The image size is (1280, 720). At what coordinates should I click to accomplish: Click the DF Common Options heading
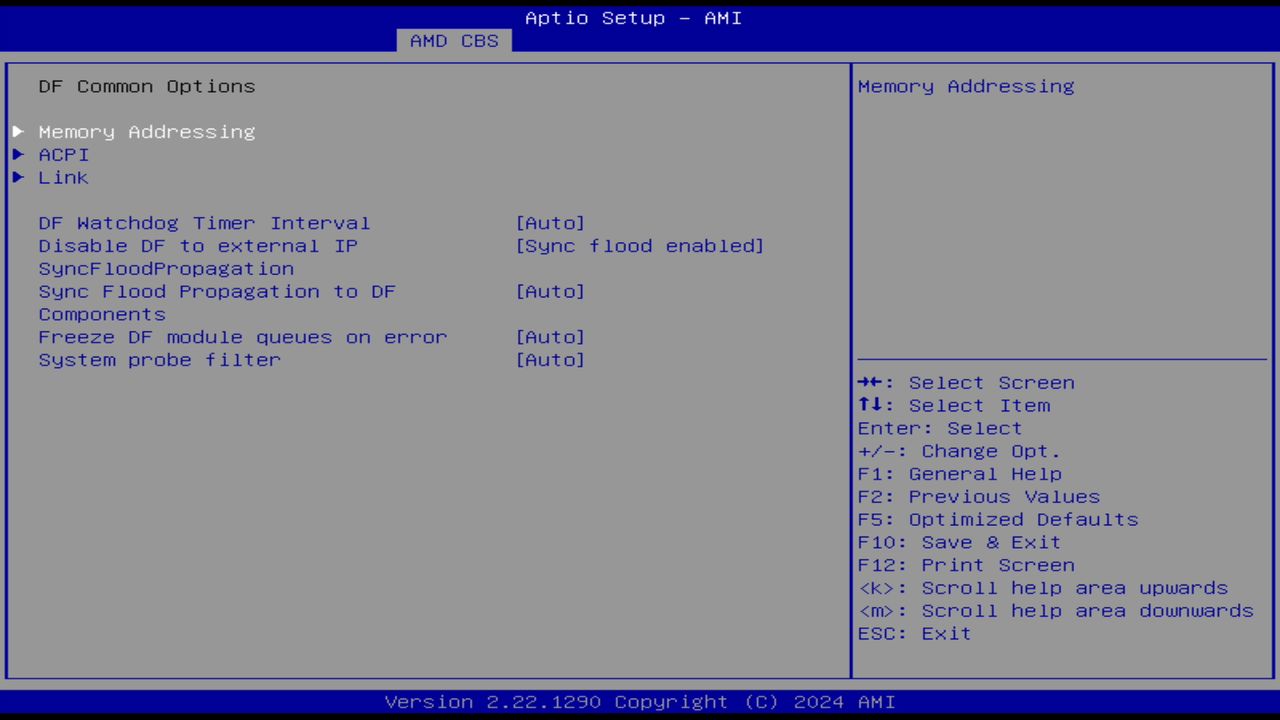point(147,87)
